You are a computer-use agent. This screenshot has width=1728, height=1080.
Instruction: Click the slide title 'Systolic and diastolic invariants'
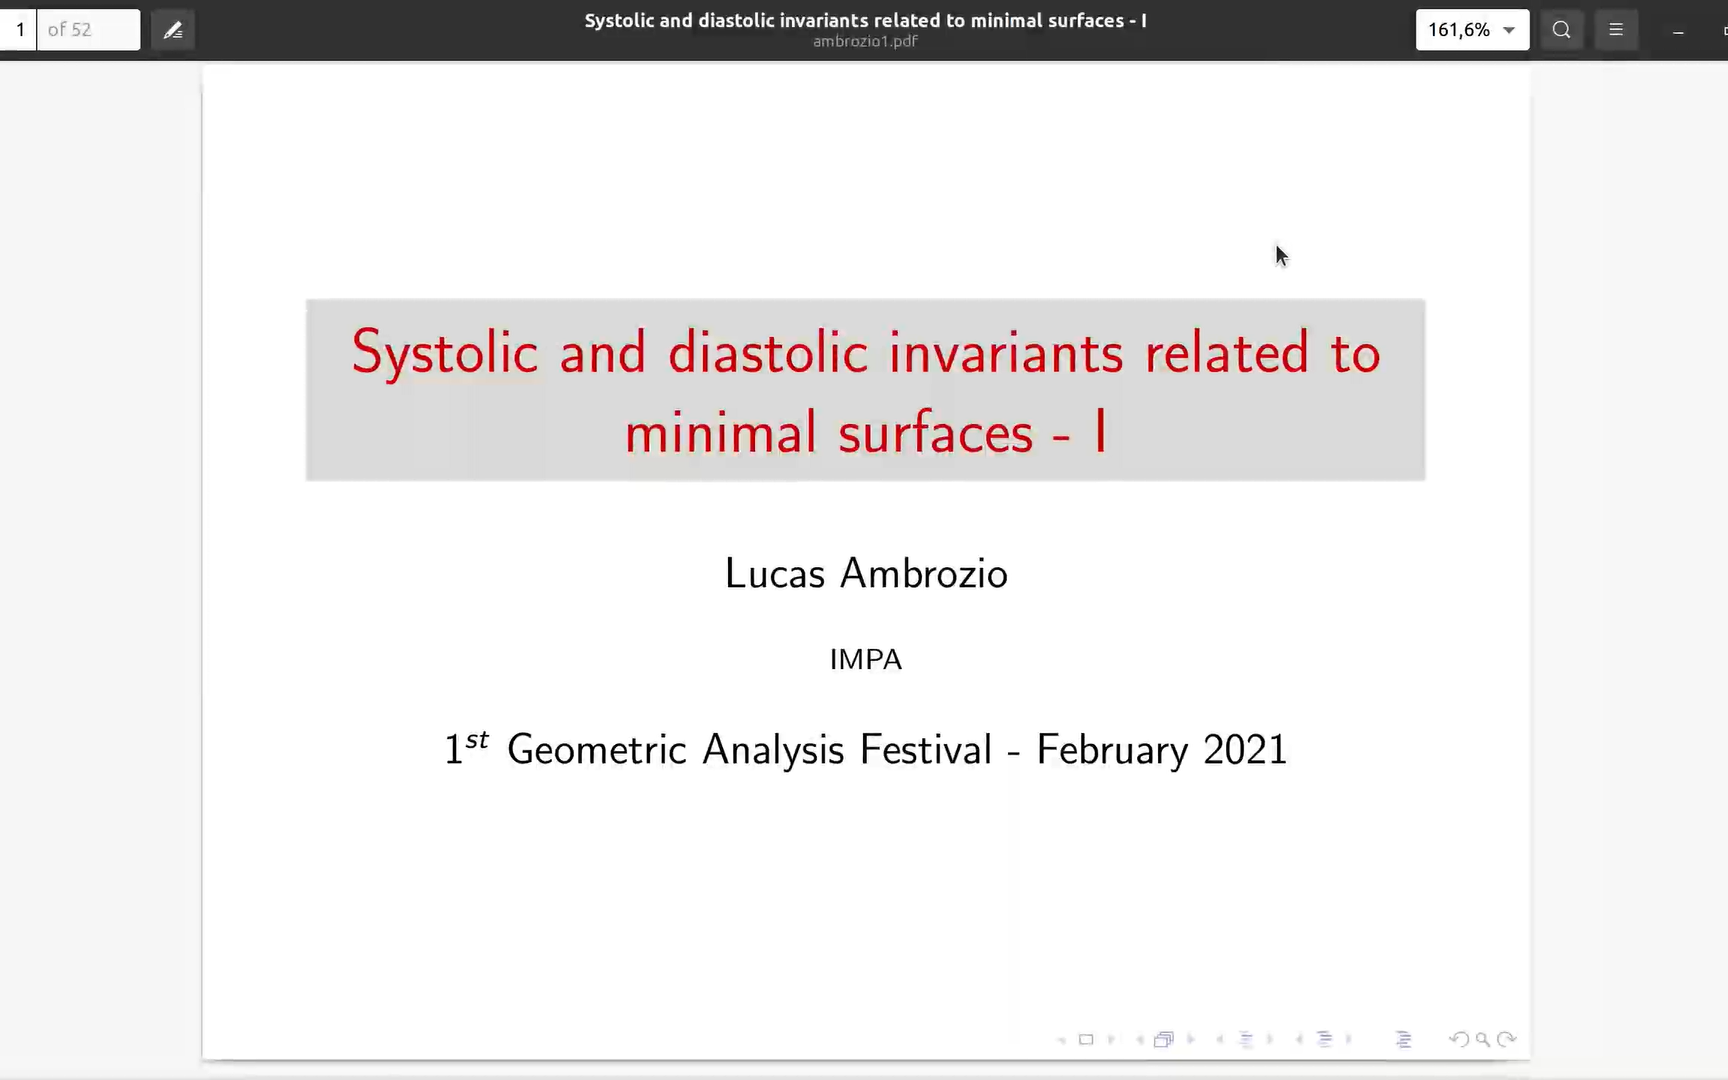pyautogui.click(x=865, y=391)
